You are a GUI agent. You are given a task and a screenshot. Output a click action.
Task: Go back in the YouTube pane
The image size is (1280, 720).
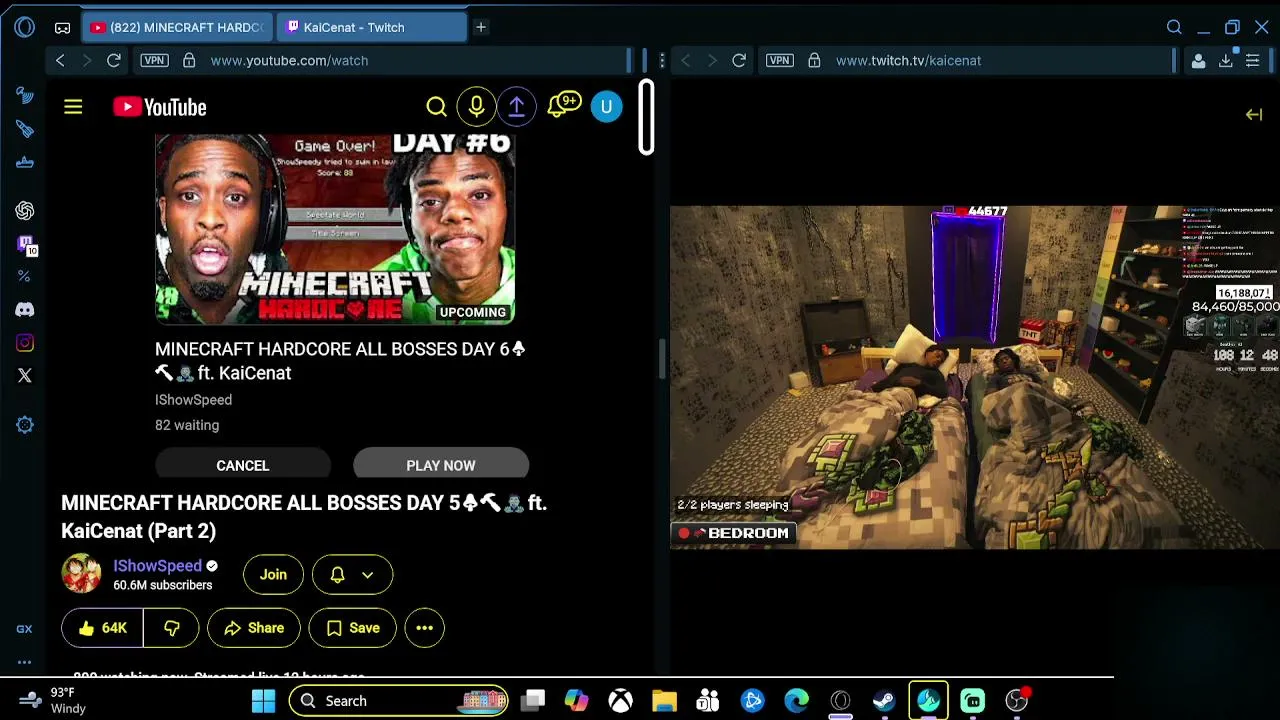(60, 60)
